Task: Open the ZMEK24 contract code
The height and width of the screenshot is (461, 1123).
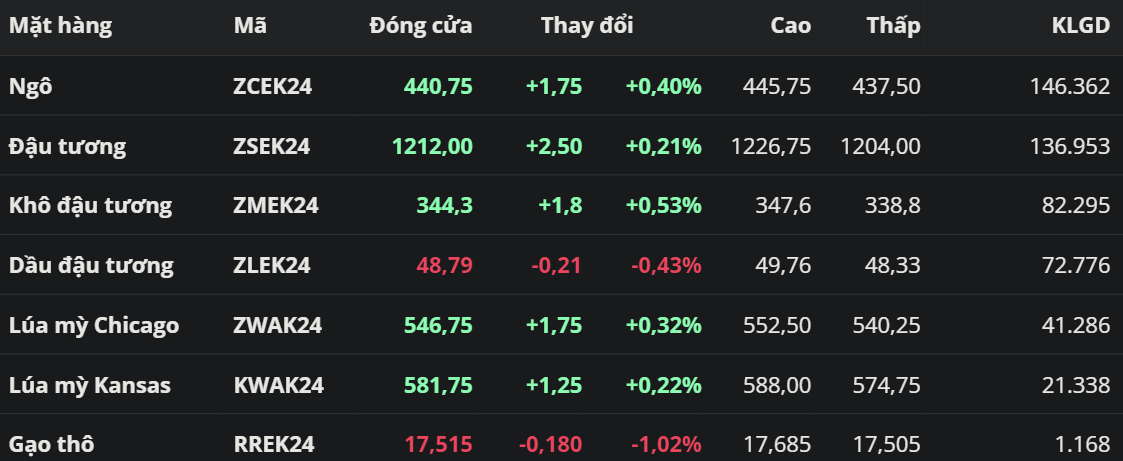Action: point(276,206)
